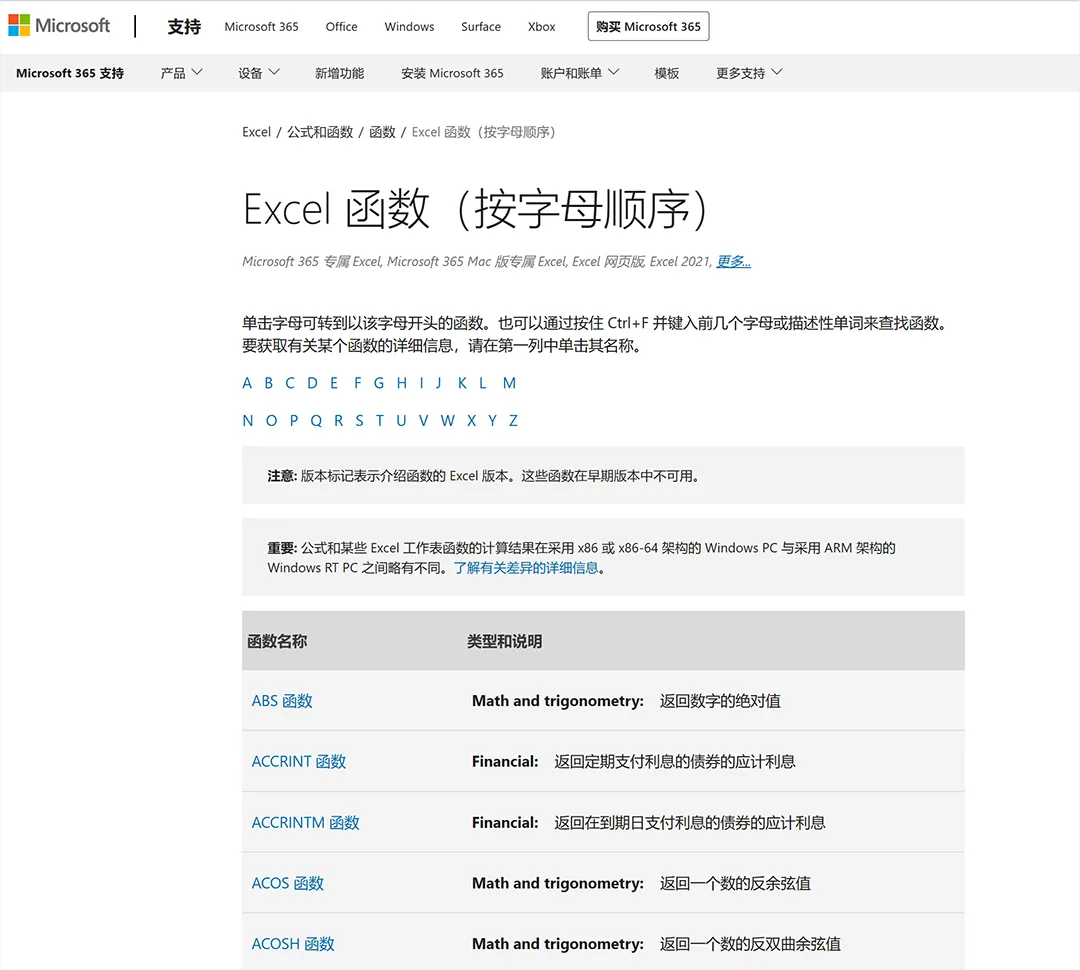Expand the 账户和账单 dropdown

[x=579, y=73]
